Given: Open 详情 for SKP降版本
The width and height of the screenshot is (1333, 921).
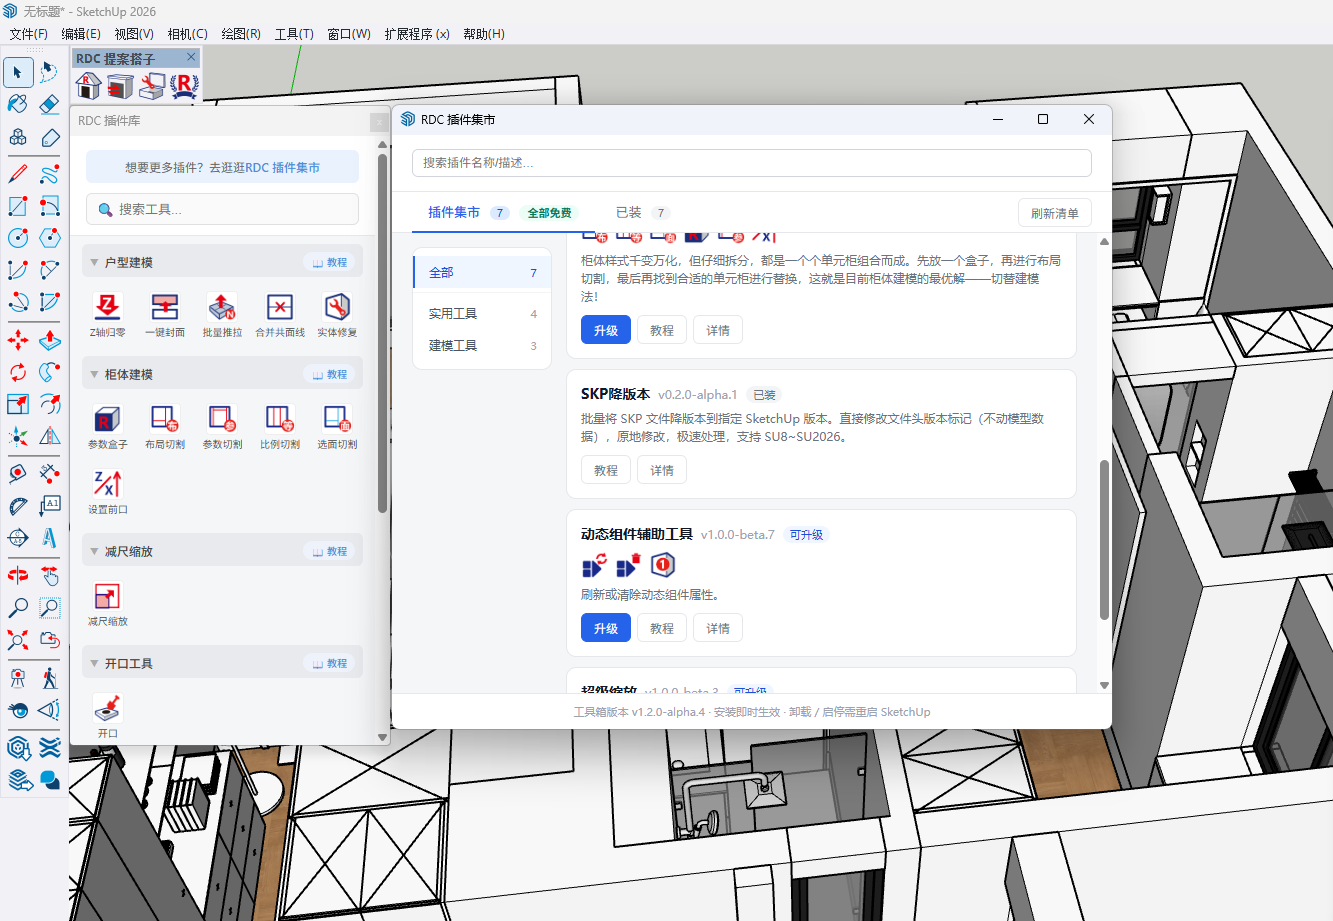Looking at the screenshot, I should pos(661,470).
